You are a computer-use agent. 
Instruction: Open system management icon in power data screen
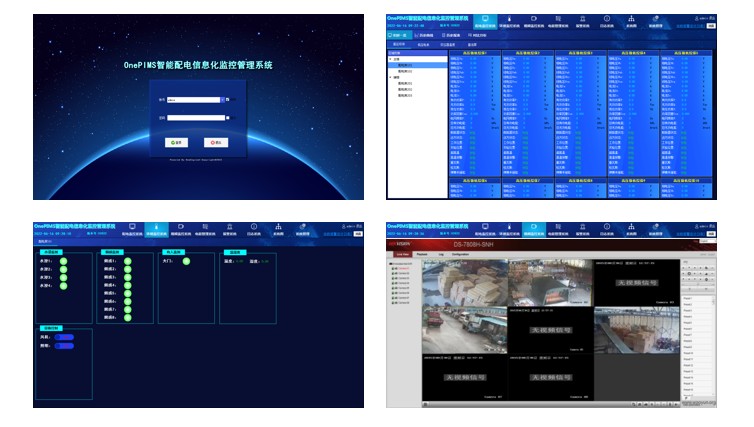tap(655, 19)
